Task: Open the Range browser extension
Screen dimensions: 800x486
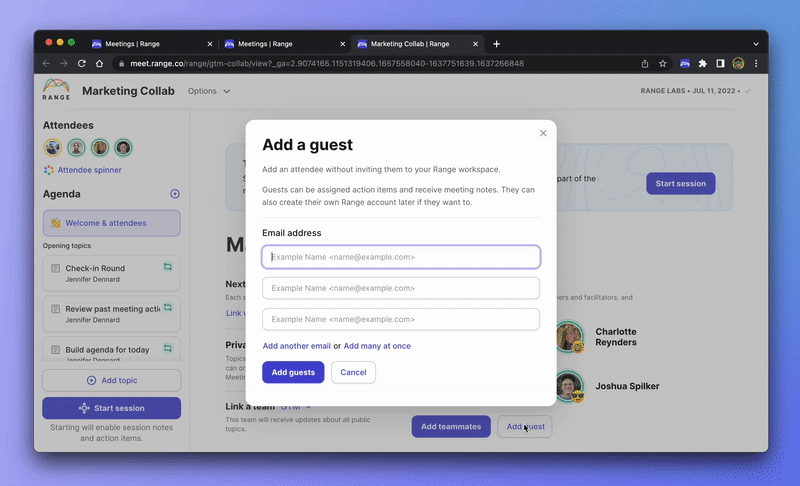Action: point(685,64)
